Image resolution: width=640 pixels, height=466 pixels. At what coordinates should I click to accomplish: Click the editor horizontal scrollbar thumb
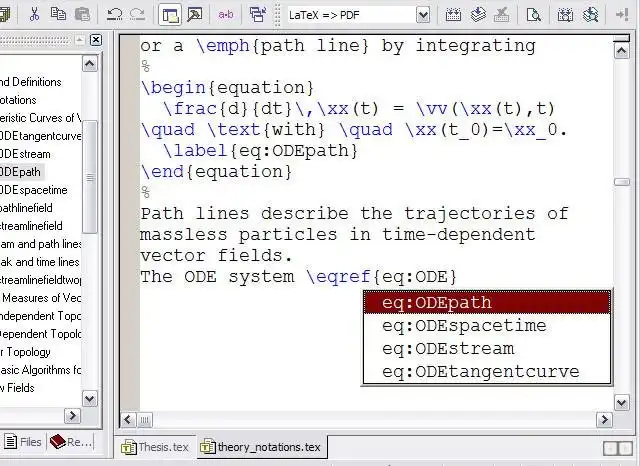144,419
